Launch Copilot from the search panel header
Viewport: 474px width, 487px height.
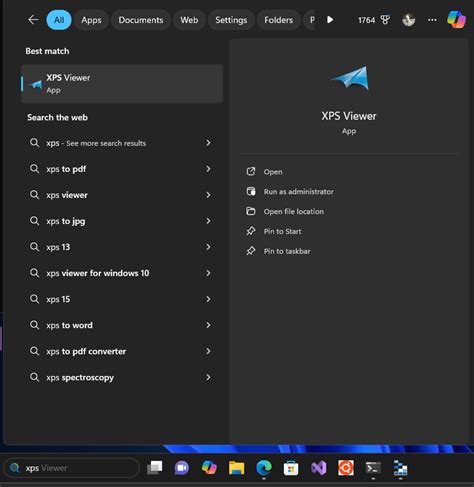coord(456,20)
